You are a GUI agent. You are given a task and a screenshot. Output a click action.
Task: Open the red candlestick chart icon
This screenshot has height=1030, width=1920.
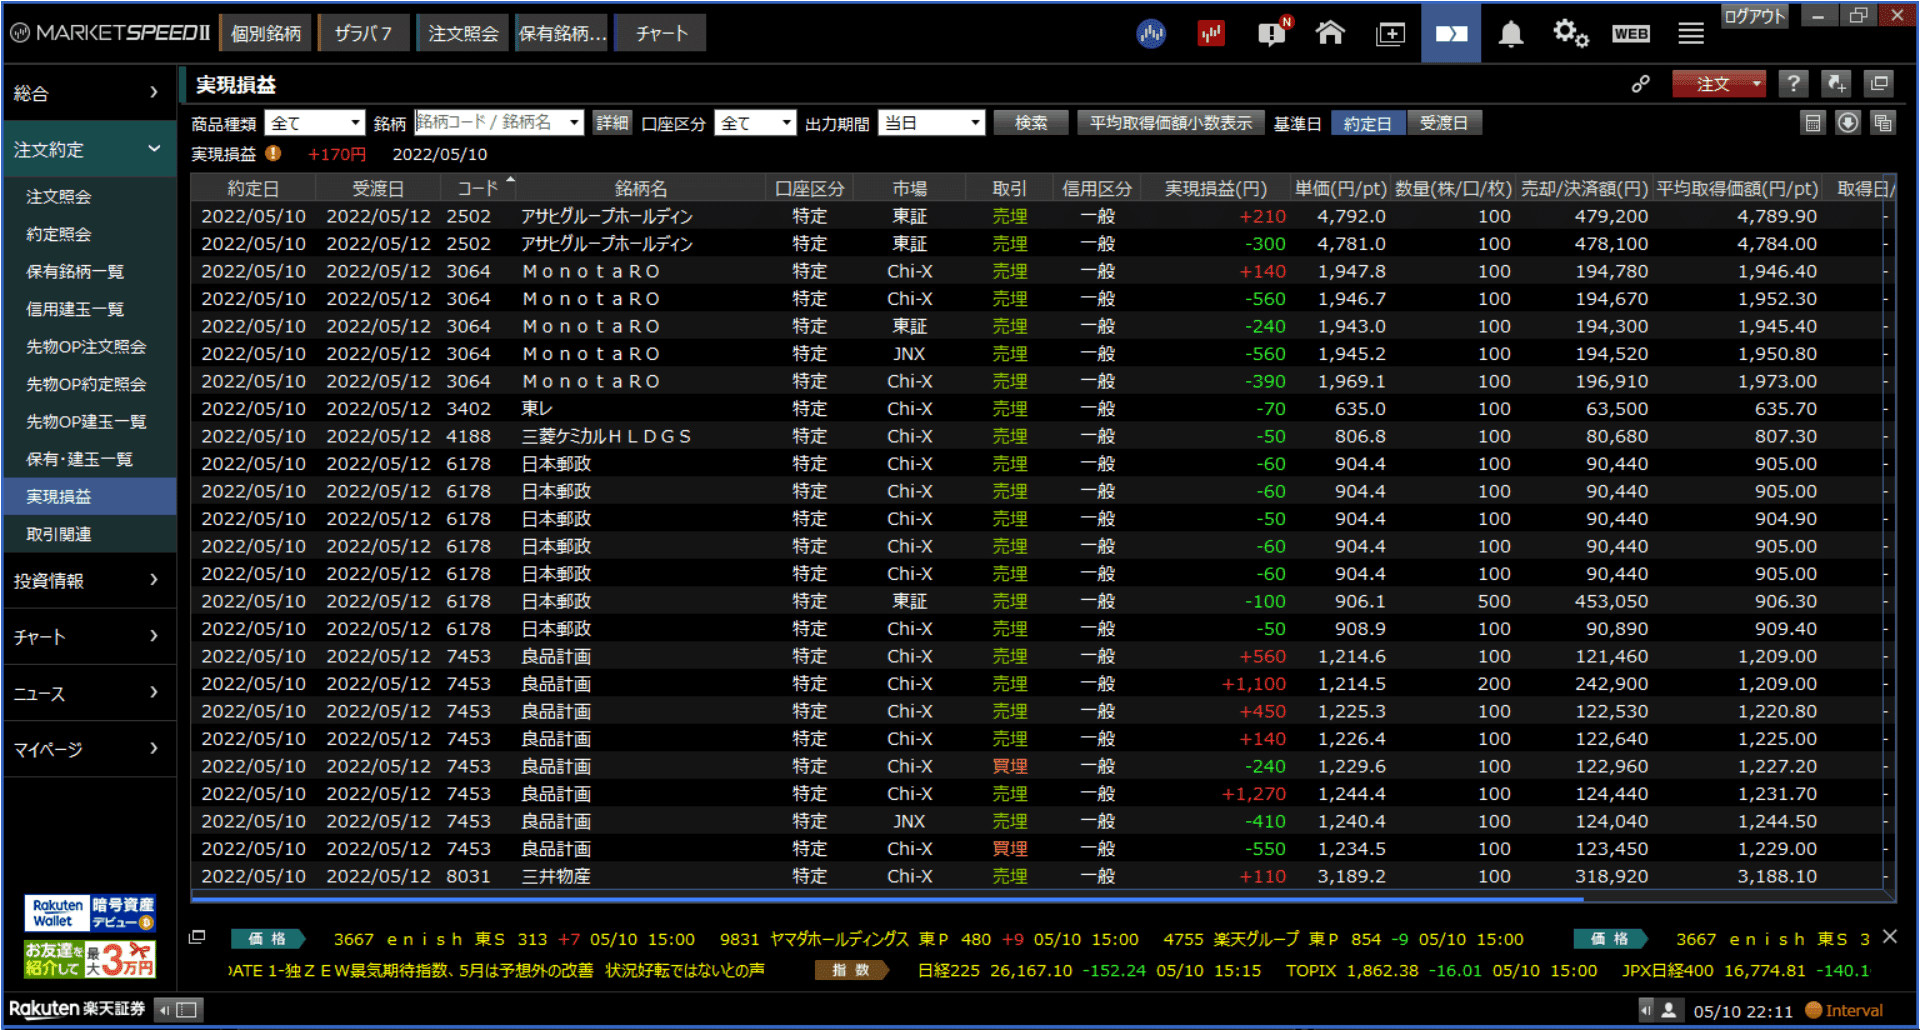pos(1211,34)
